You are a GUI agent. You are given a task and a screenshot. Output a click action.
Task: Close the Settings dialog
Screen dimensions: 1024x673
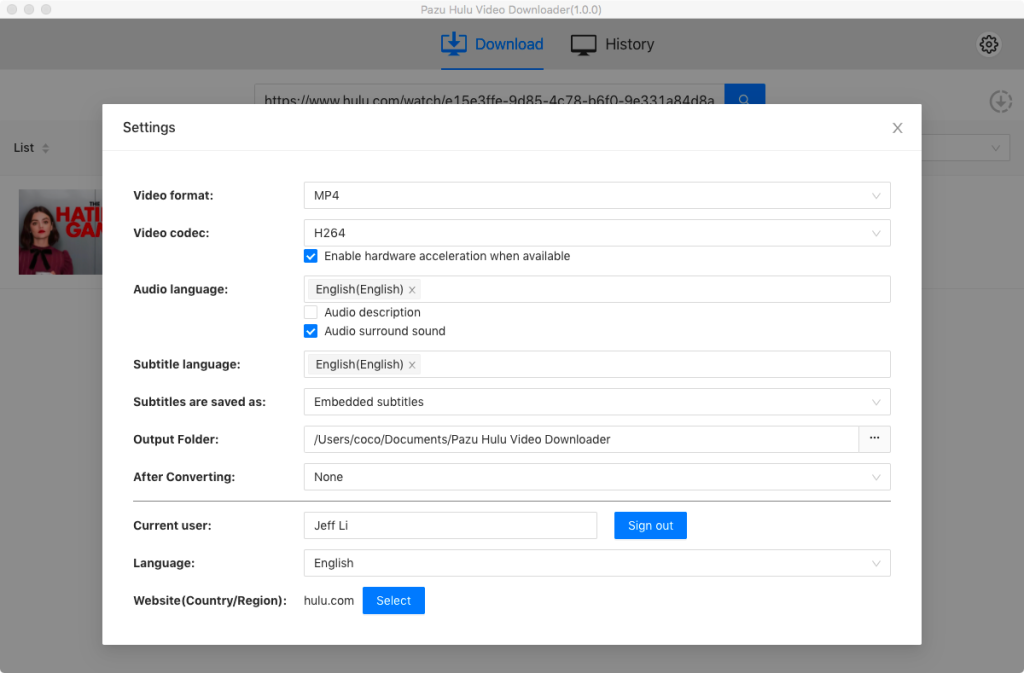click(x=897, y=128)
